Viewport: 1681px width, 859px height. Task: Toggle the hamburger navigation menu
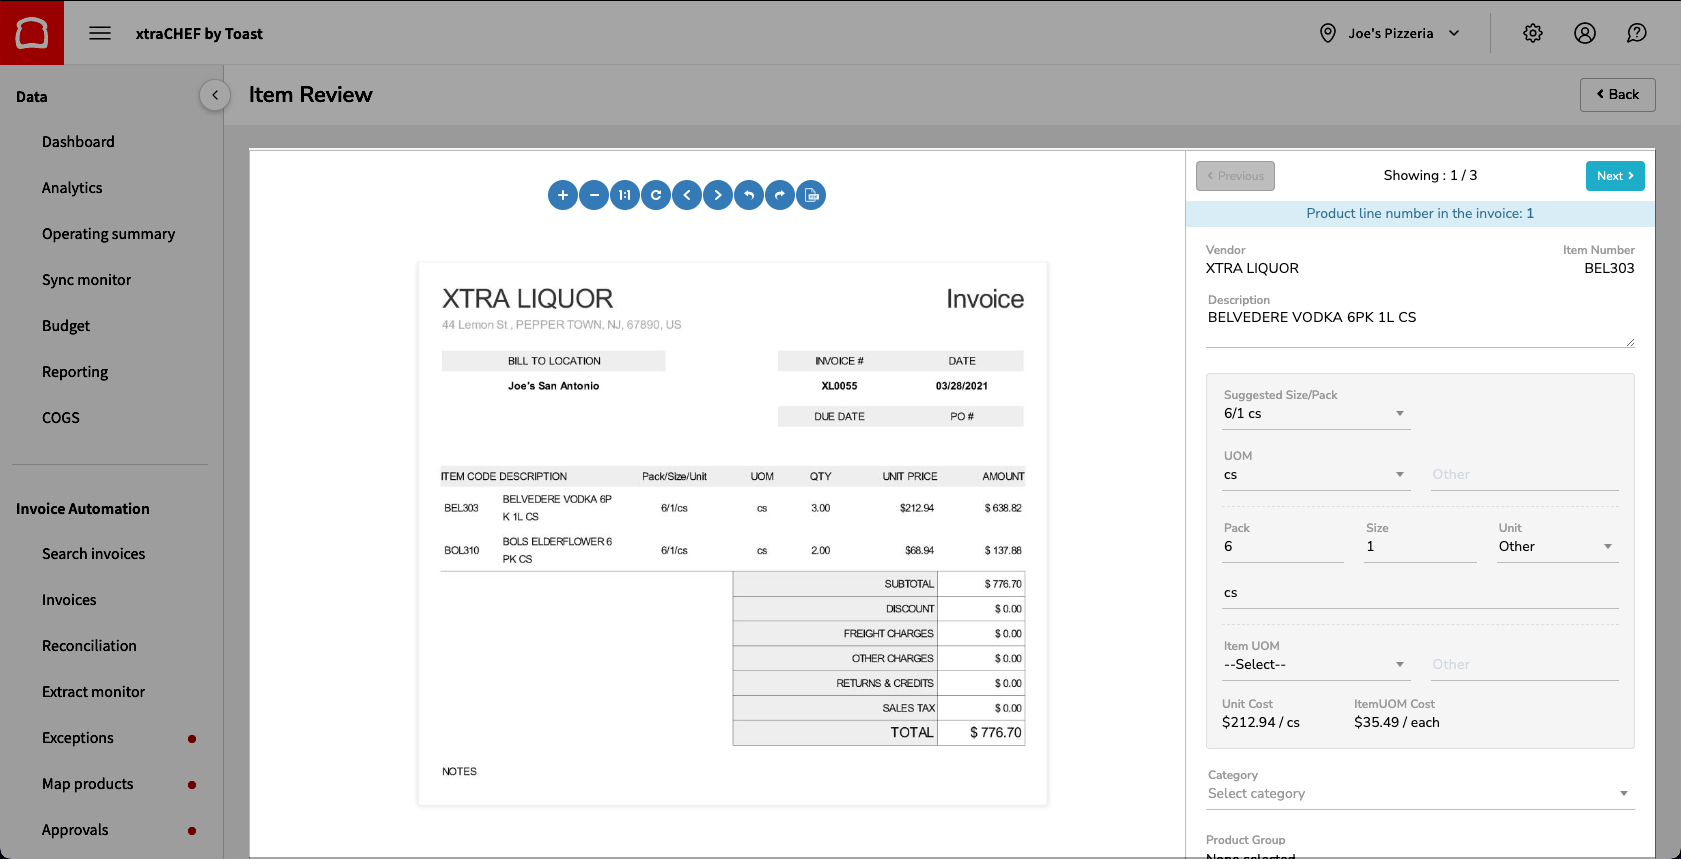(x=100, y=33)
